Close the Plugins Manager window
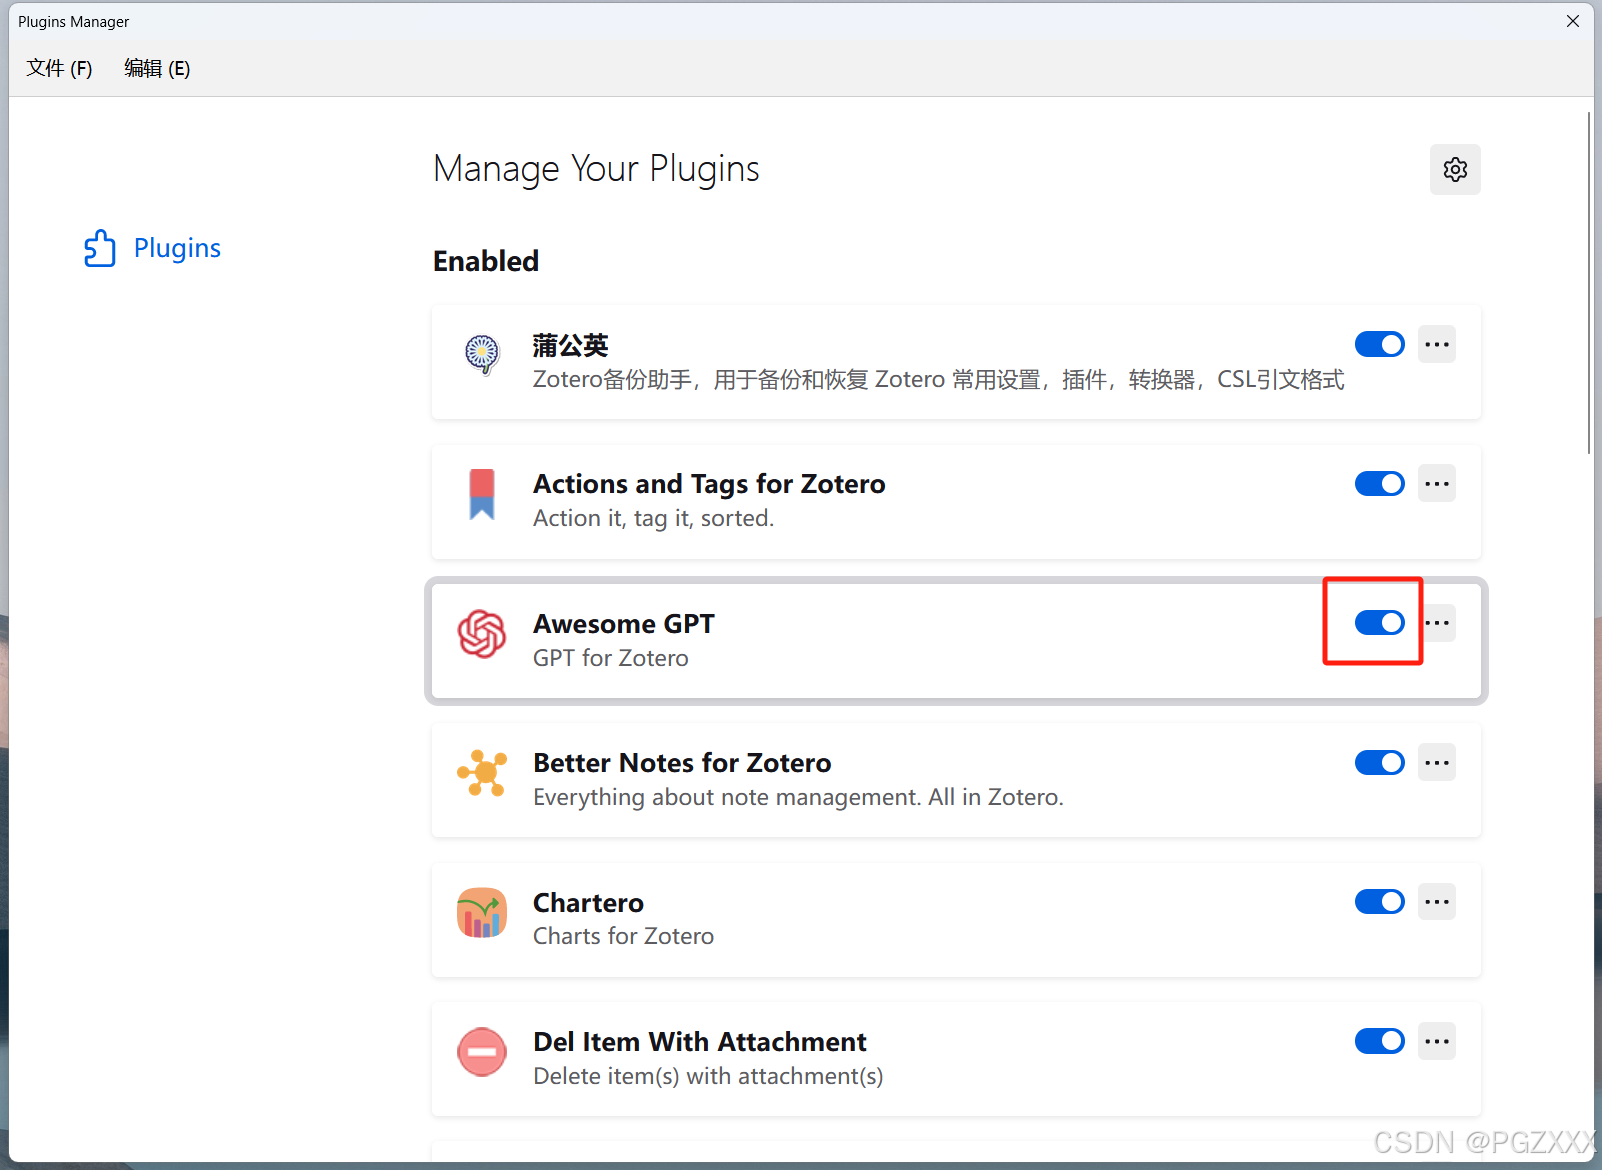 click(x=1573, y=21)
